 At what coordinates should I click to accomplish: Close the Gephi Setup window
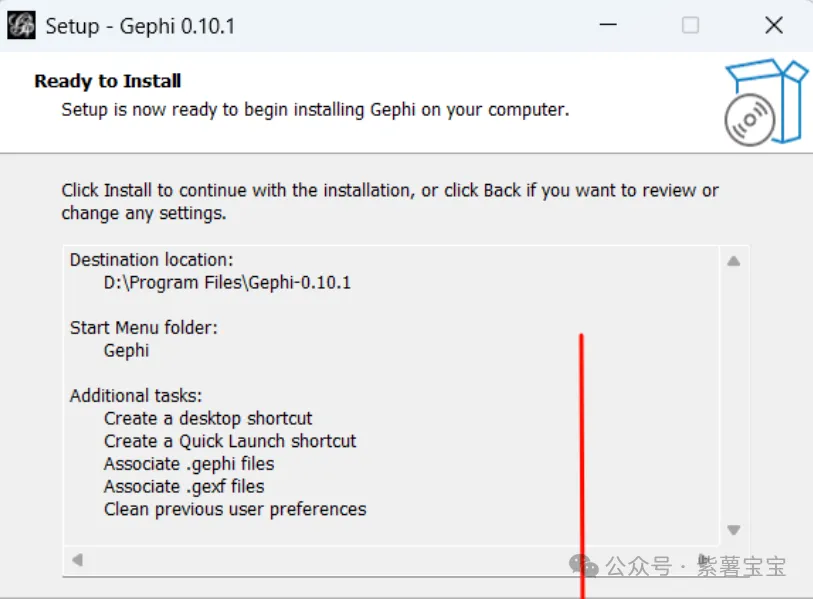pos(773,26)
